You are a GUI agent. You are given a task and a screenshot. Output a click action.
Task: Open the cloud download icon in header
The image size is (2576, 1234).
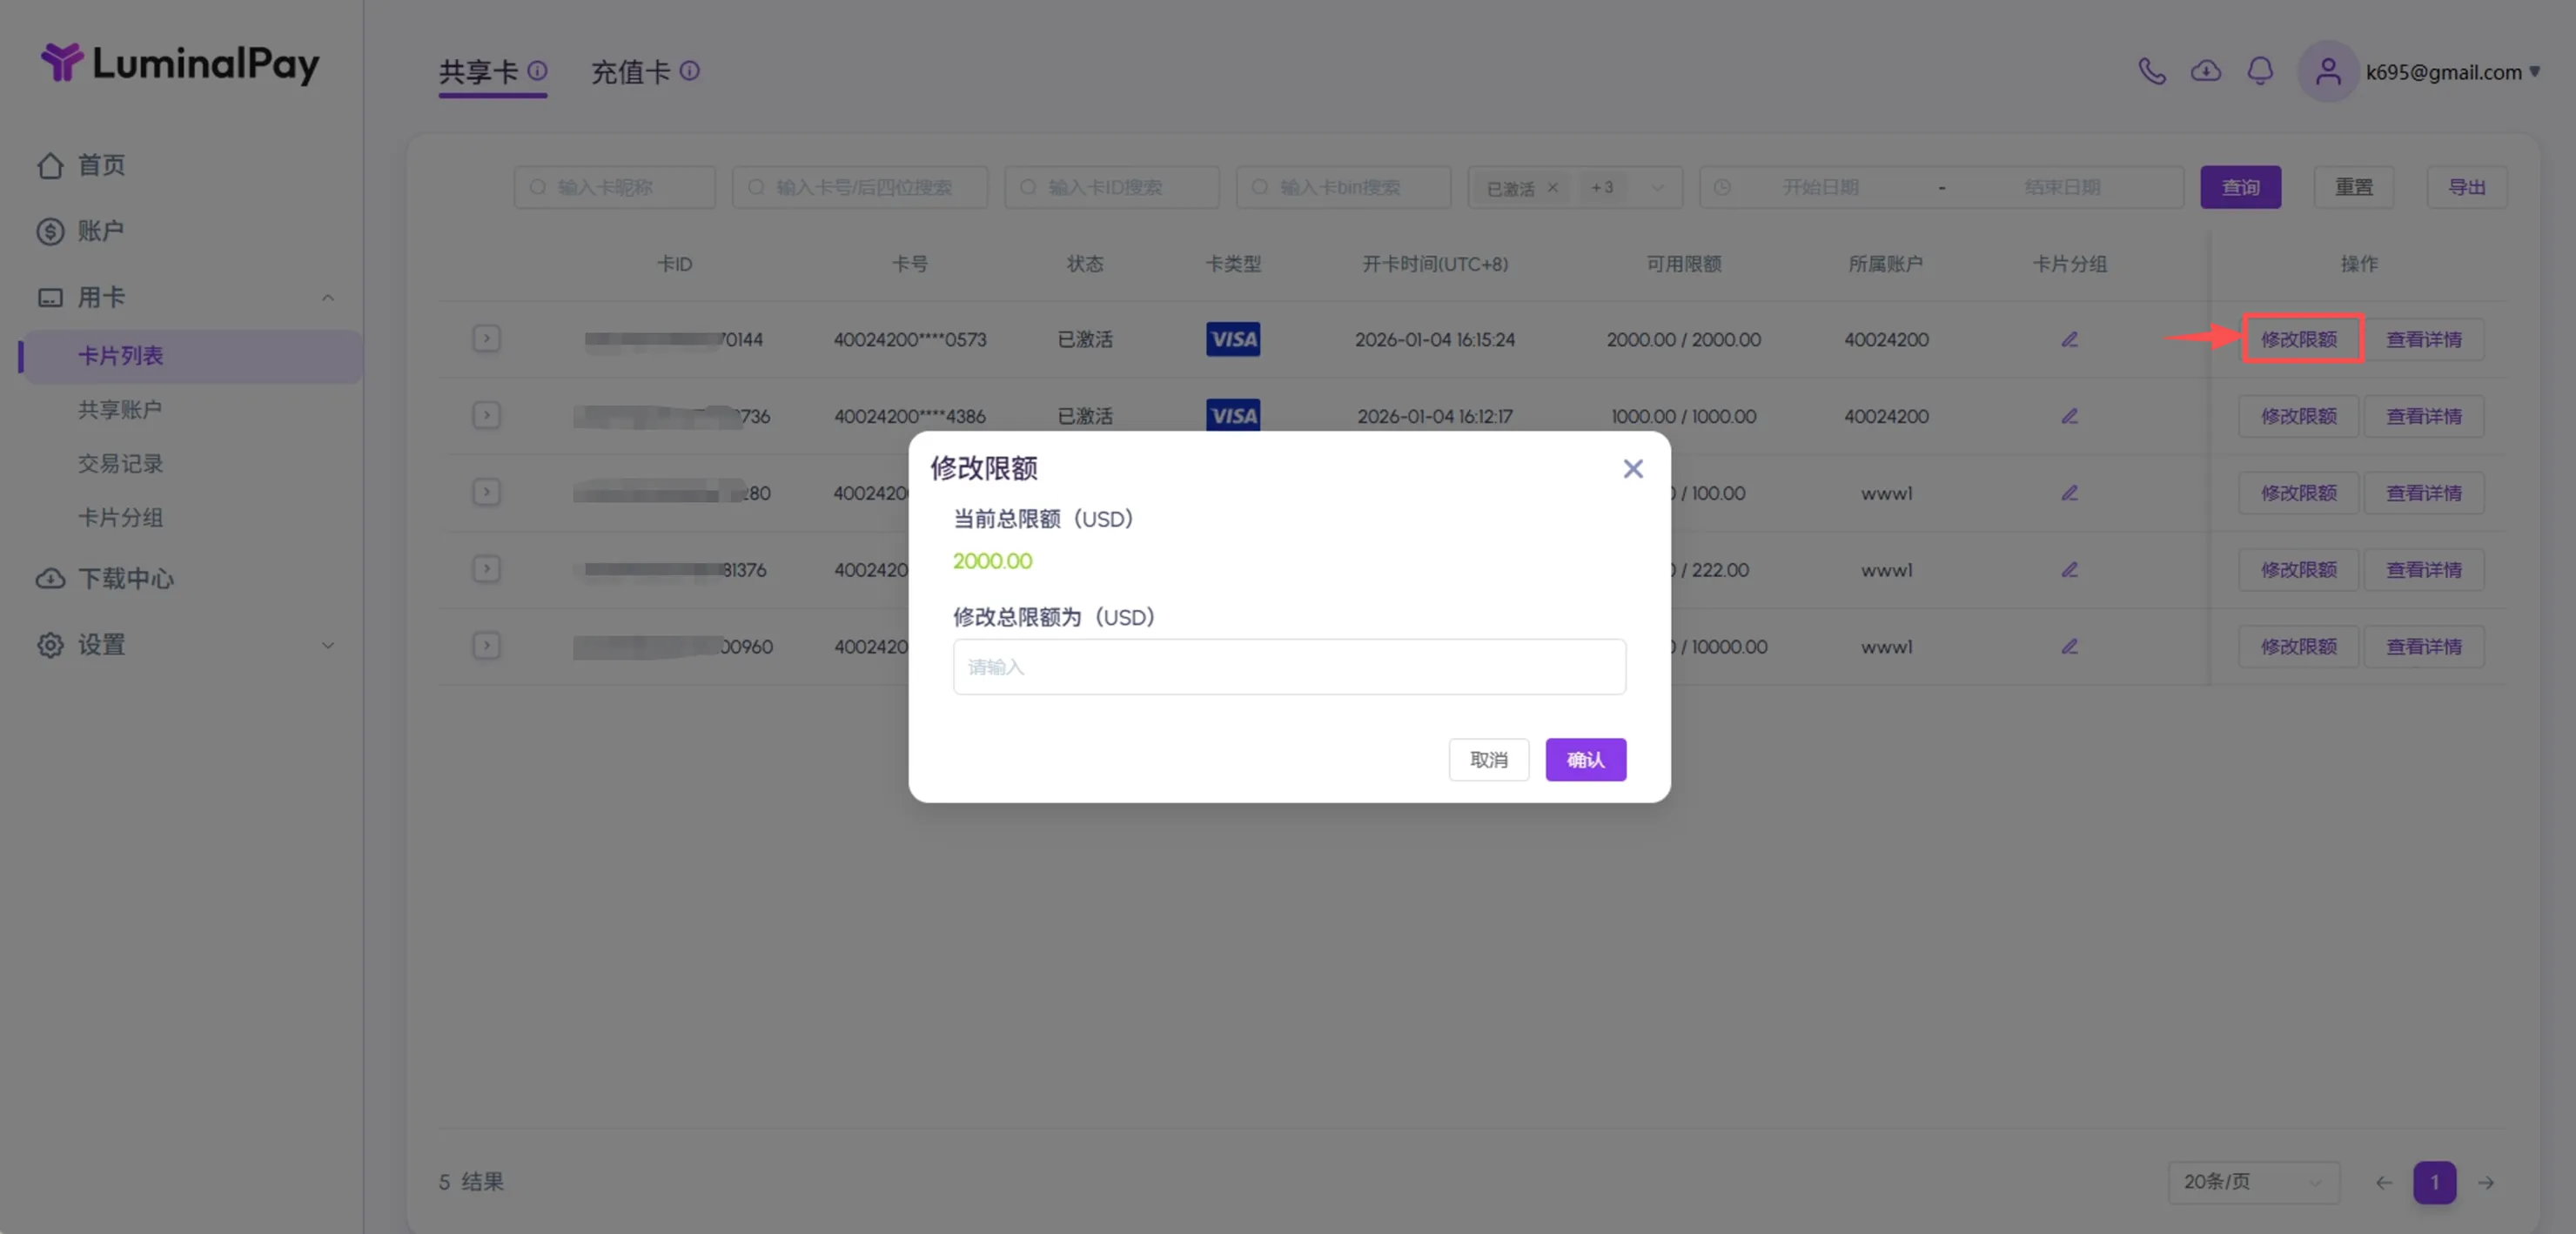2206,71
